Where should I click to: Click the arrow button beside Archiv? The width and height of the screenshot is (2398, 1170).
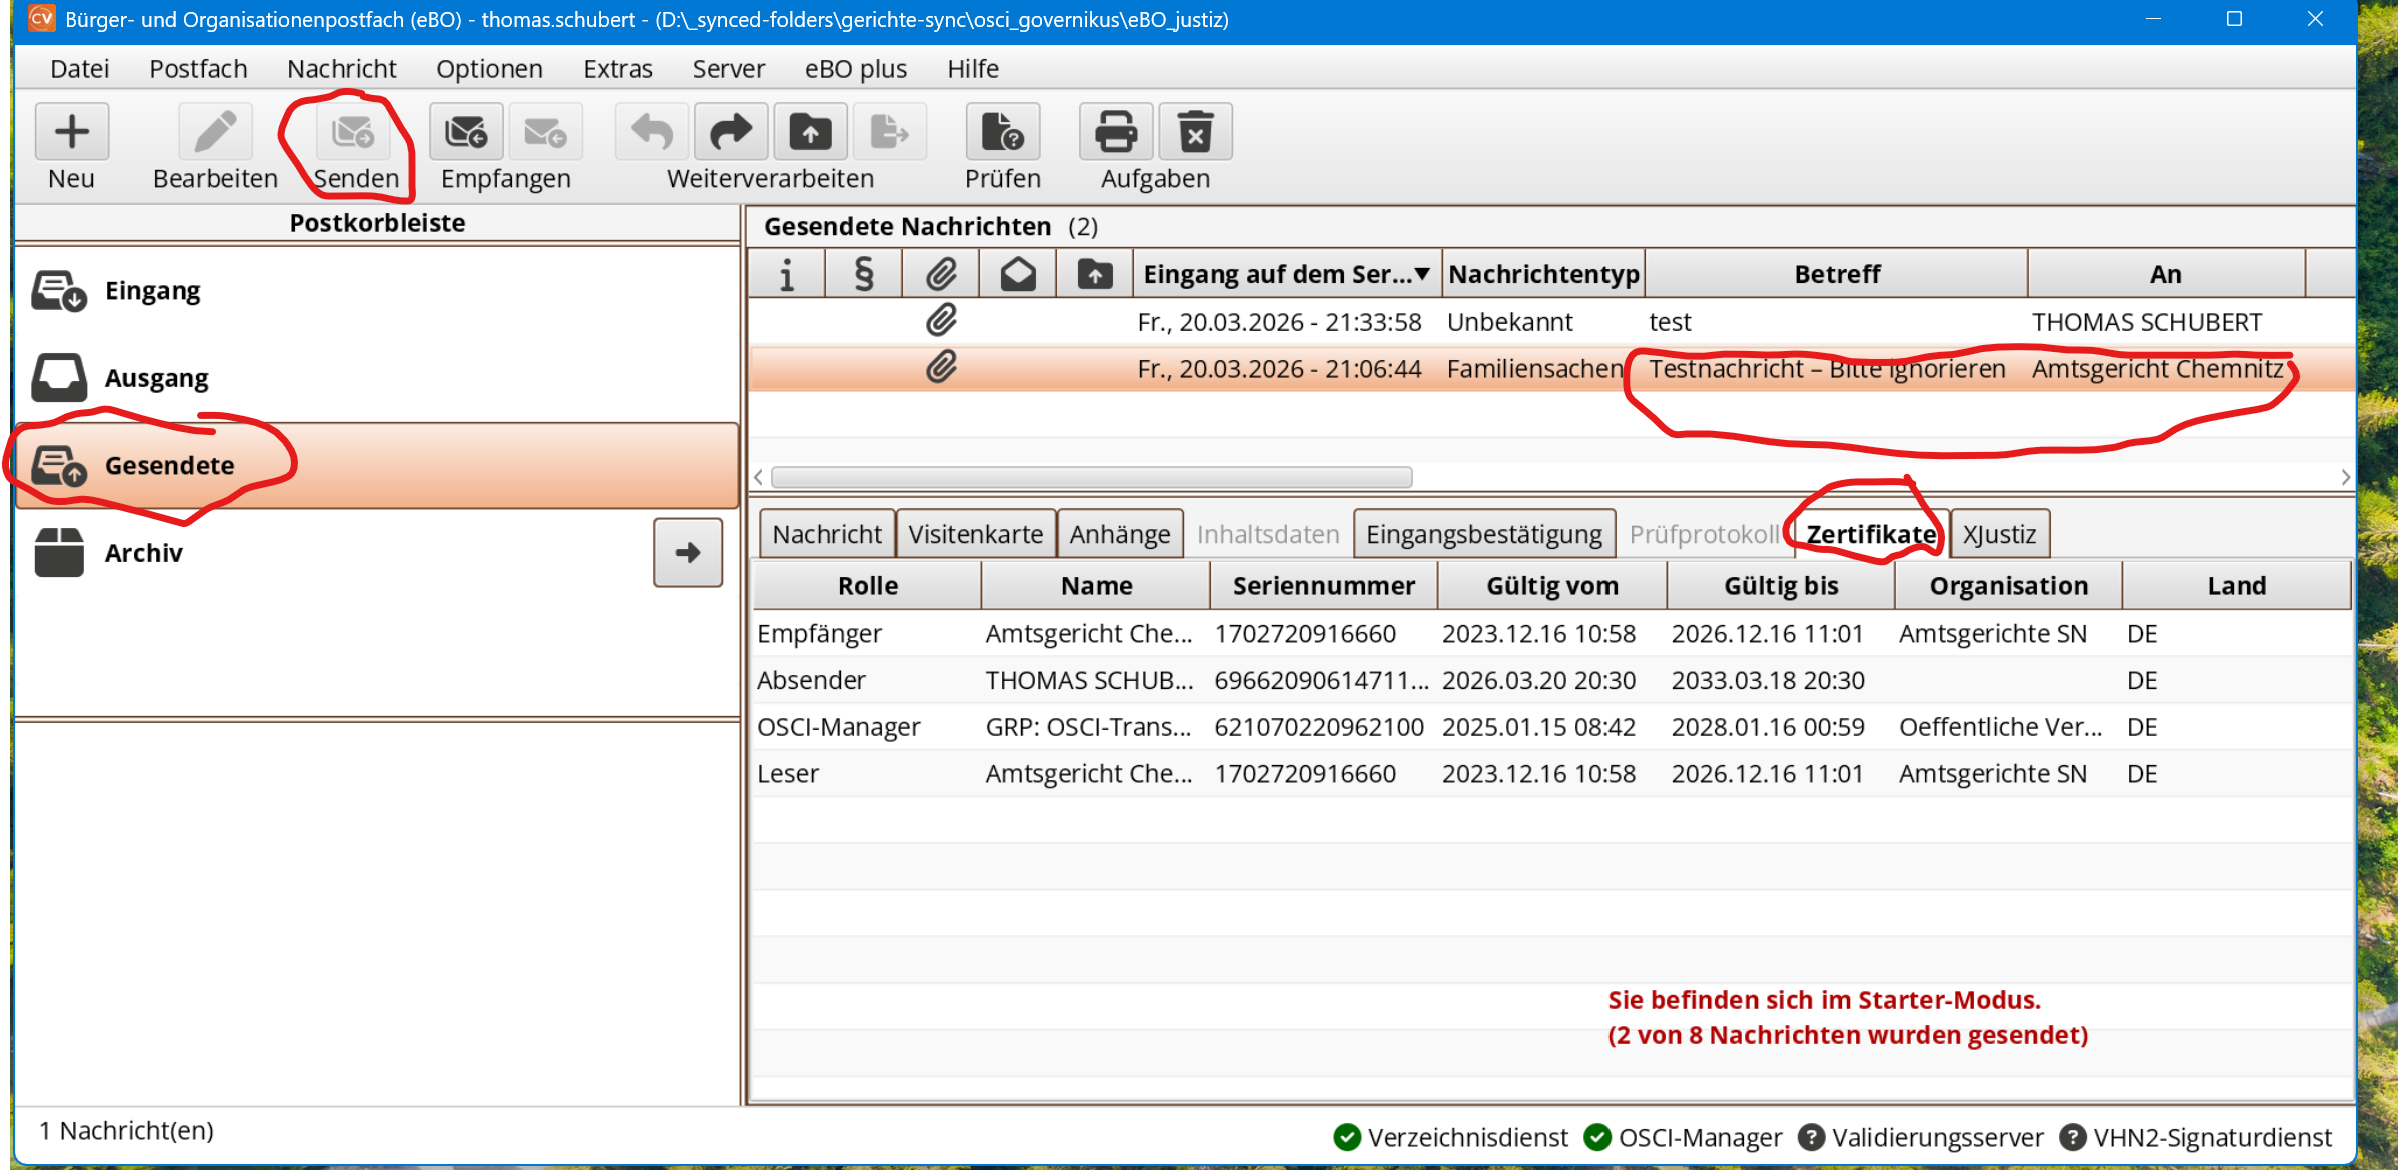click(x=687, y=553)
